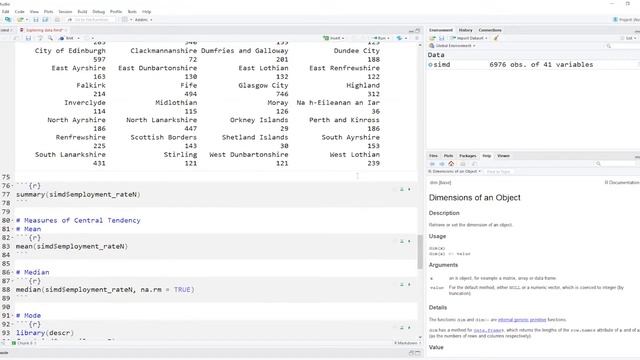Click the Knit button in editor toolbar
The height and width of the screenshot is (360, 640).
[x=67, y=38]
